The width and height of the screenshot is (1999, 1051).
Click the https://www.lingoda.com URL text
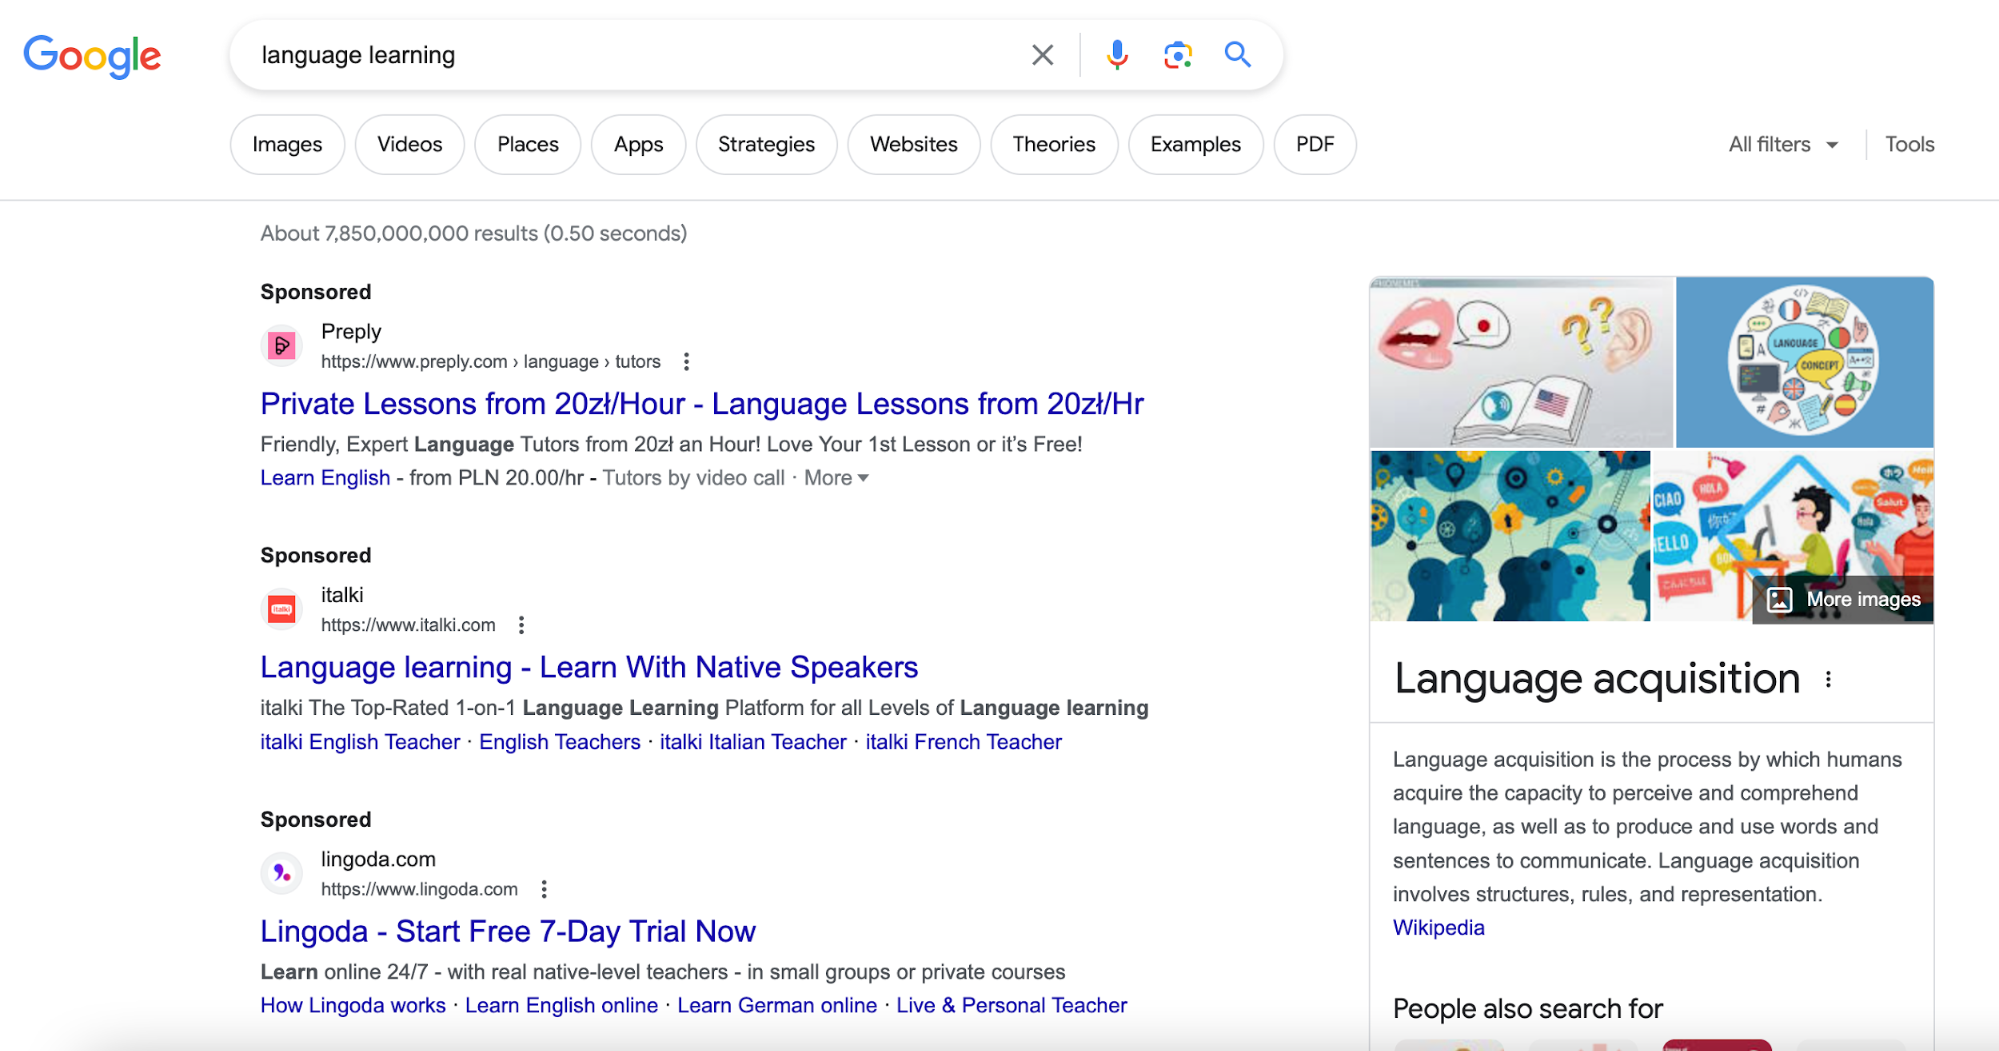[419, 889]
